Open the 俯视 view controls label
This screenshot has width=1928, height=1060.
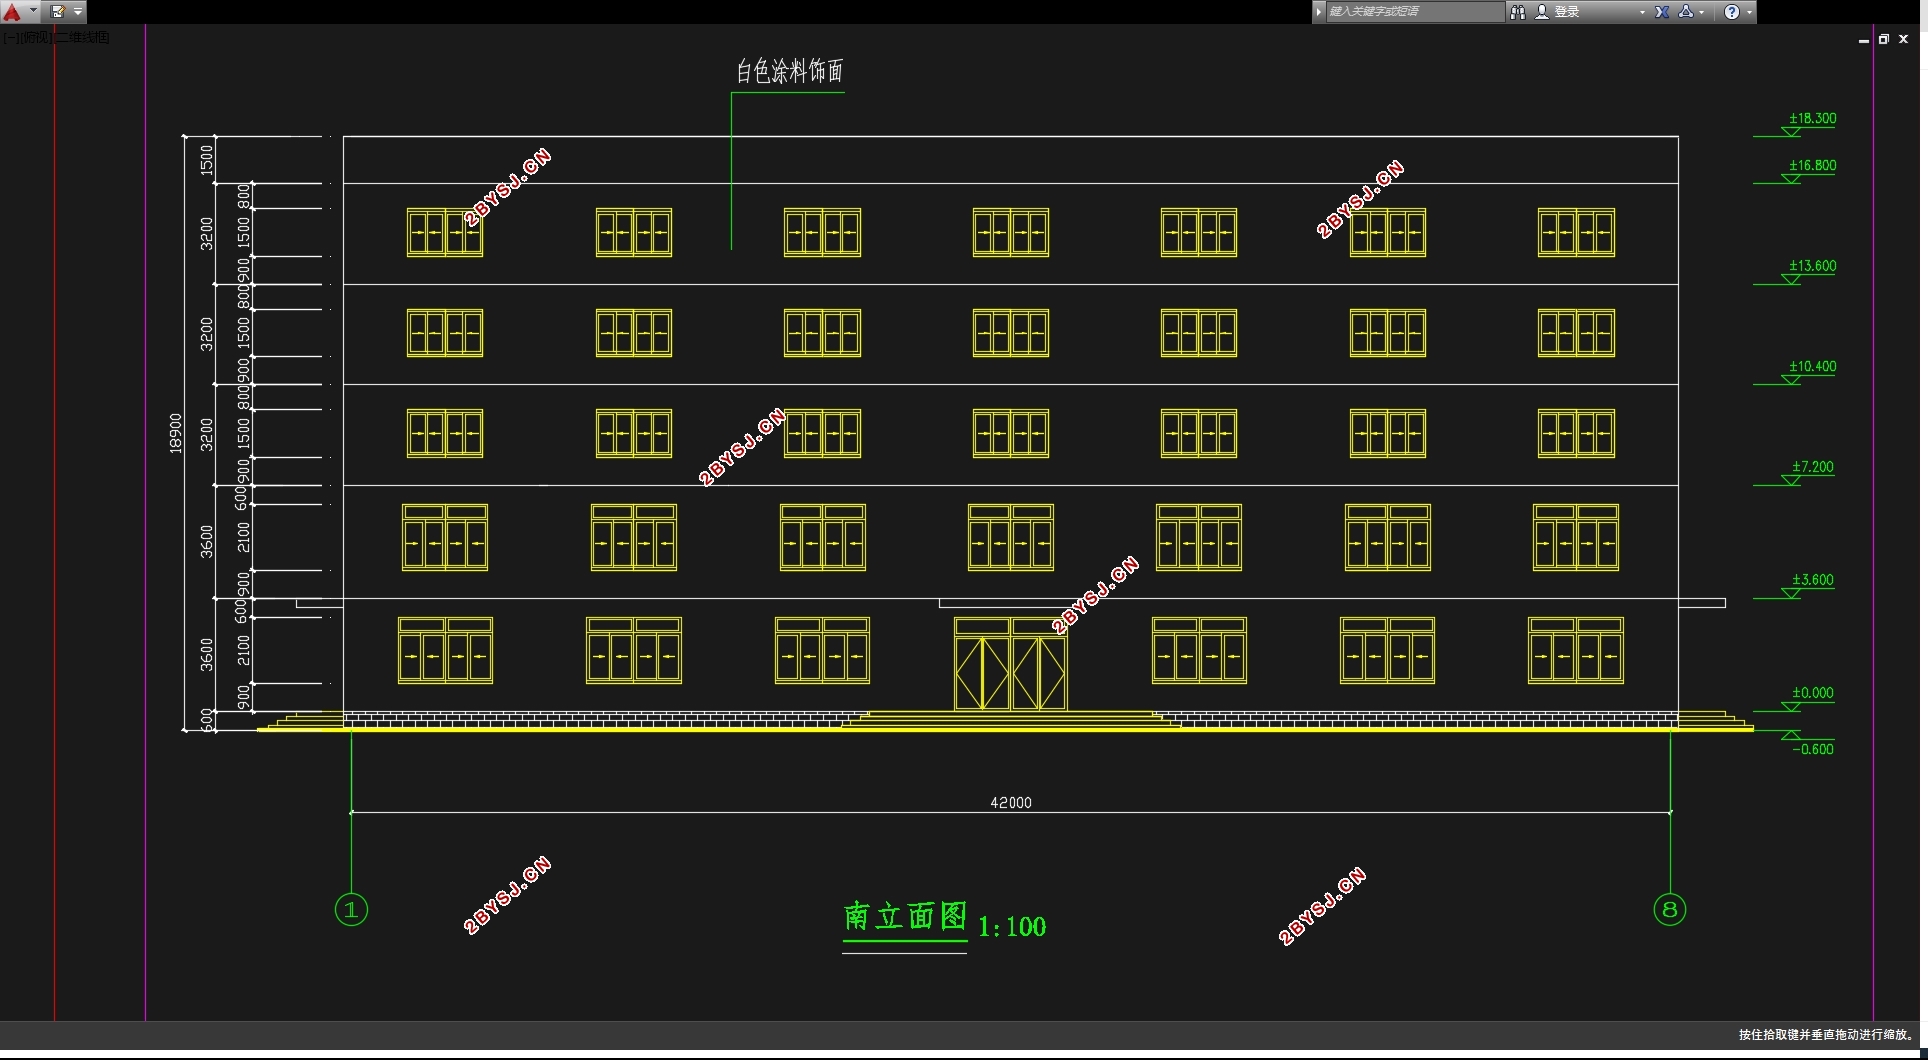36,37
